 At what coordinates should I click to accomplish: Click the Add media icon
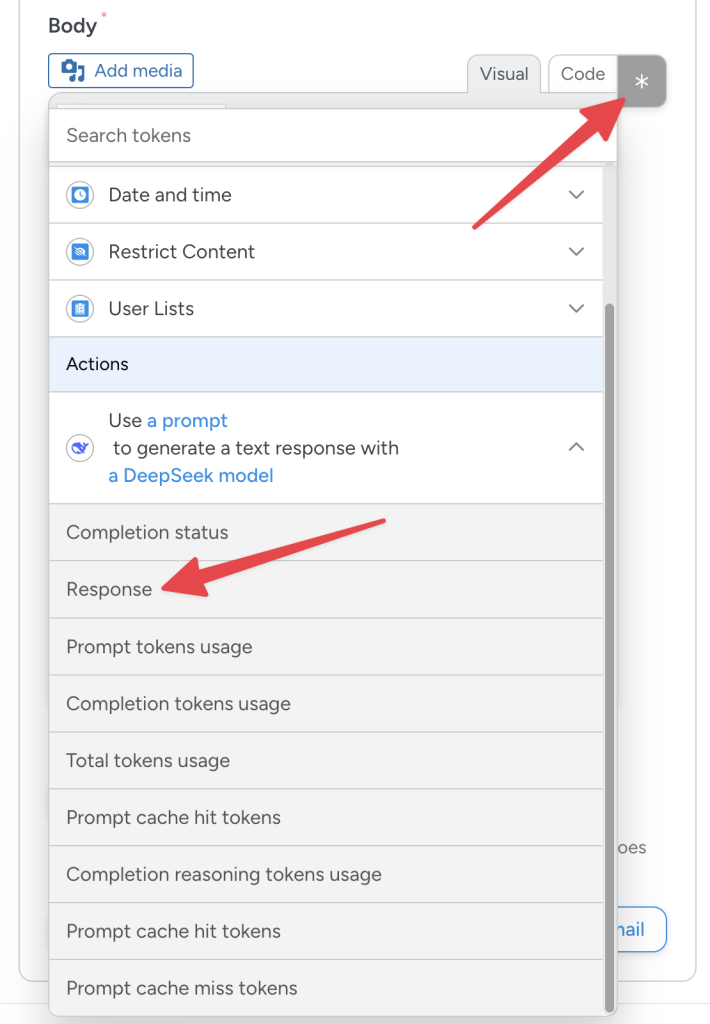click(x=73, y=70)
